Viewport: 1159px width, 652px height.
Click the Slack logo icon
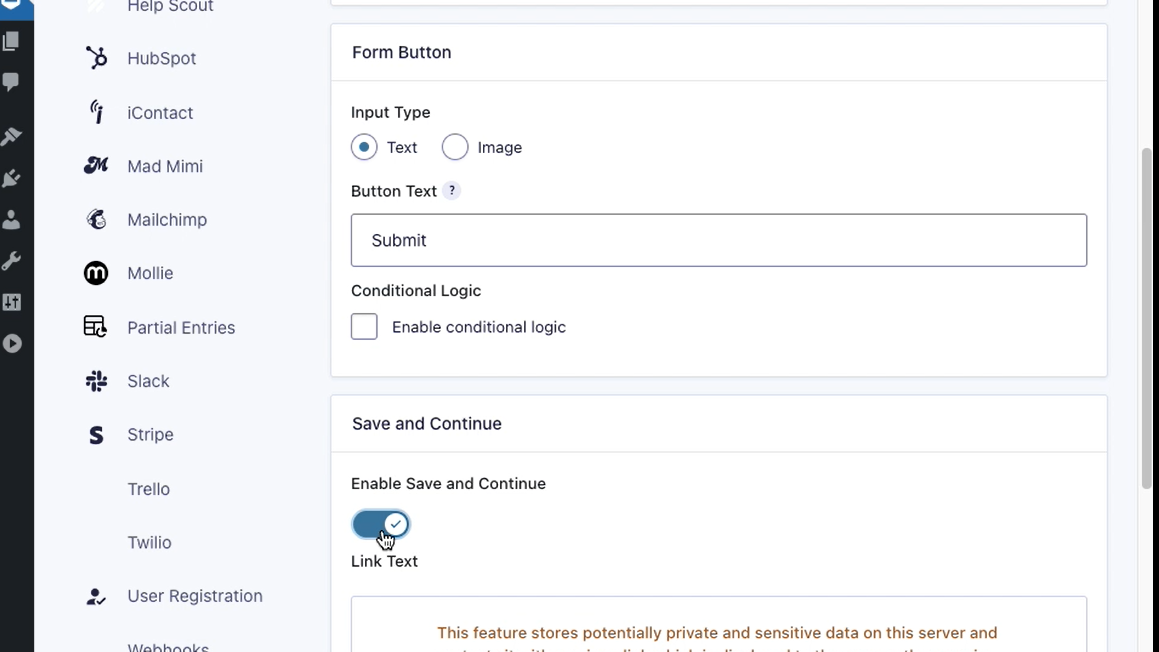pyautogui.click(x=96, y=381)
